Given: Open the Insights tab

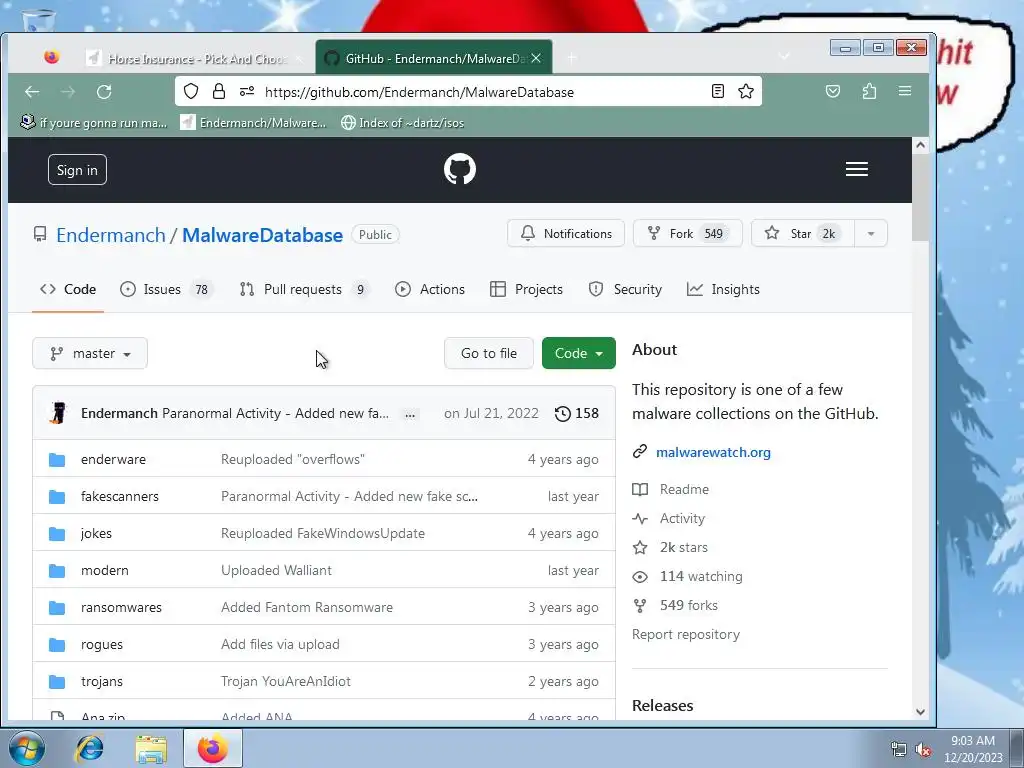Looking at the screenshot, I should [x=723, y=289].
